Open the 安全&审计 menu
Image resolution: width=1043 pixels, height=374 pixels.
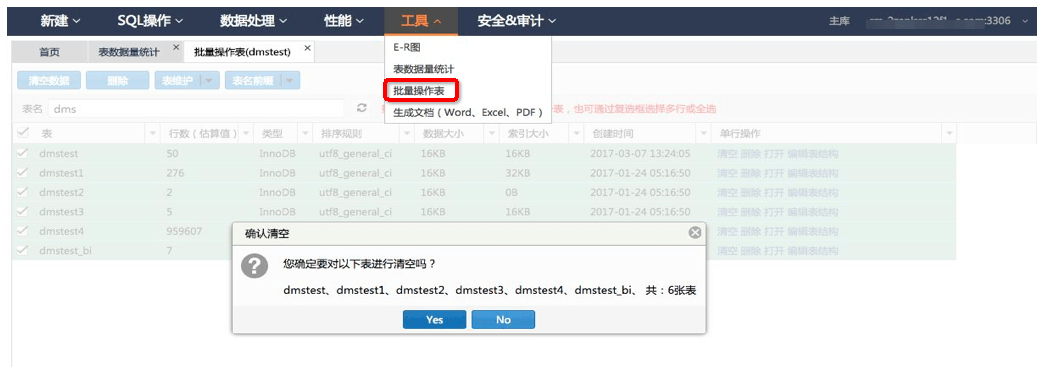pyautogui.click(x=517, y=21)
